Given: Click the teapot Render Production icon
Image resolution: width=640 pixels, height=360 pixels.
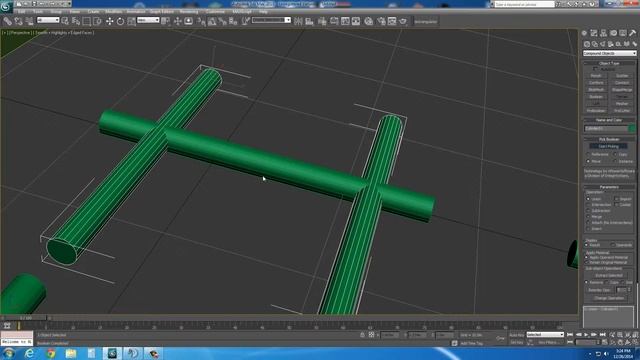Looking at the screenshot, I should point(403,21).
